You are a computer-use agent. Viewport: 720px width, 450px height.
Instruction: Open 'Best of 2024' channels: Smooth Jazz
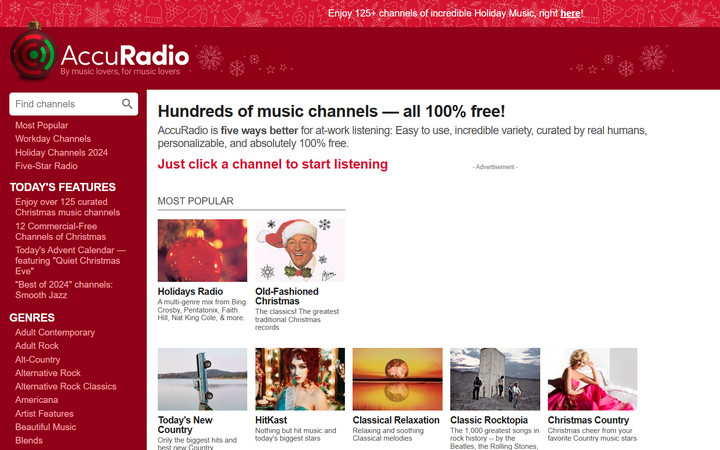coord(64,290)
